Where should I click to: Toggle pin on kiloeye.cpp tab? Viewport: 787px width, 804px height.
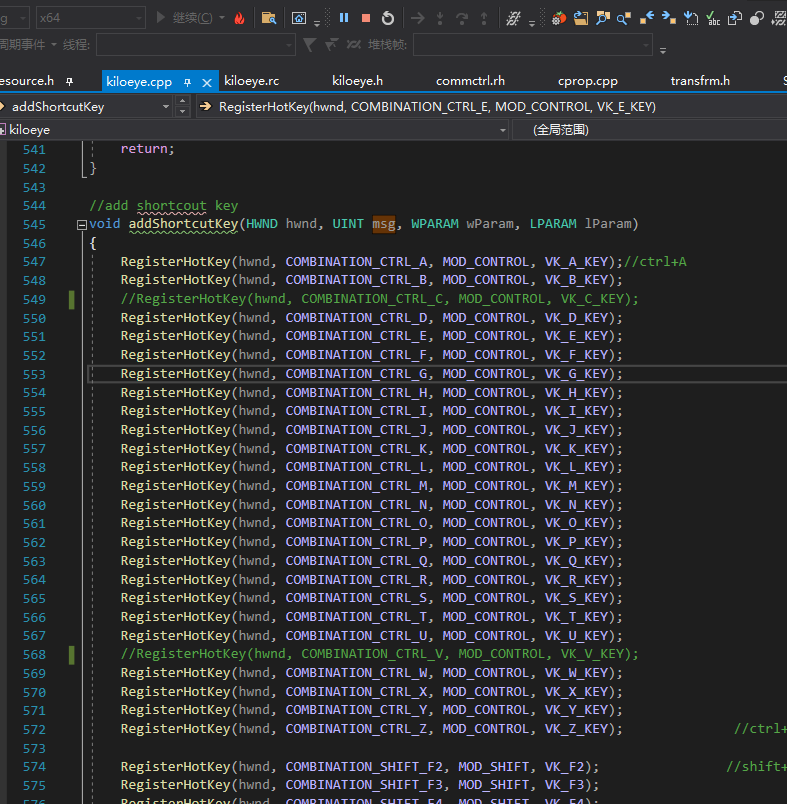pyautogui.click(x=188, y=82)
